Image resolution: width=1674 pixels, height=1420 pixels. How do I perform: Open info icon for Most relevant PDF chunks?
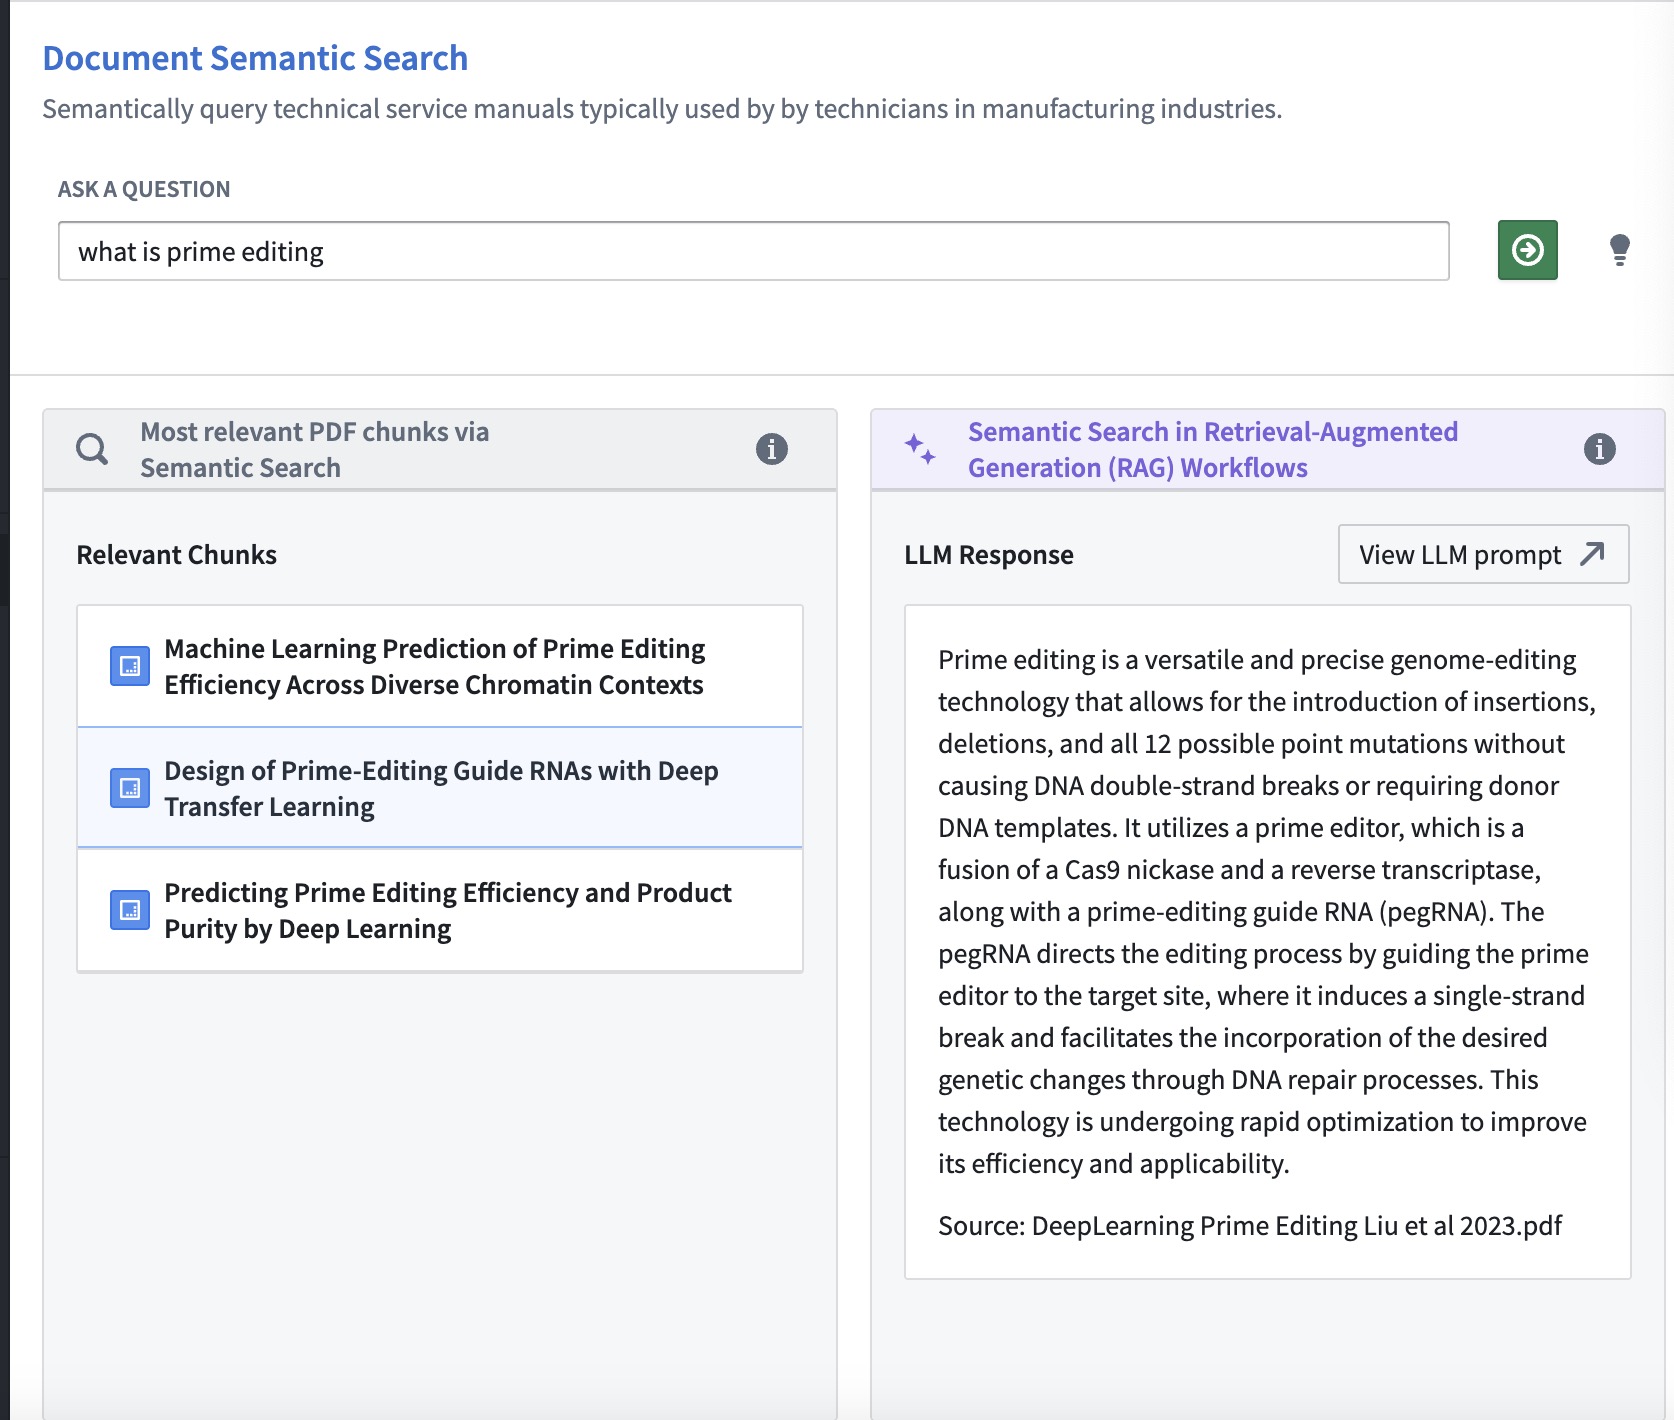coord(771,449)
